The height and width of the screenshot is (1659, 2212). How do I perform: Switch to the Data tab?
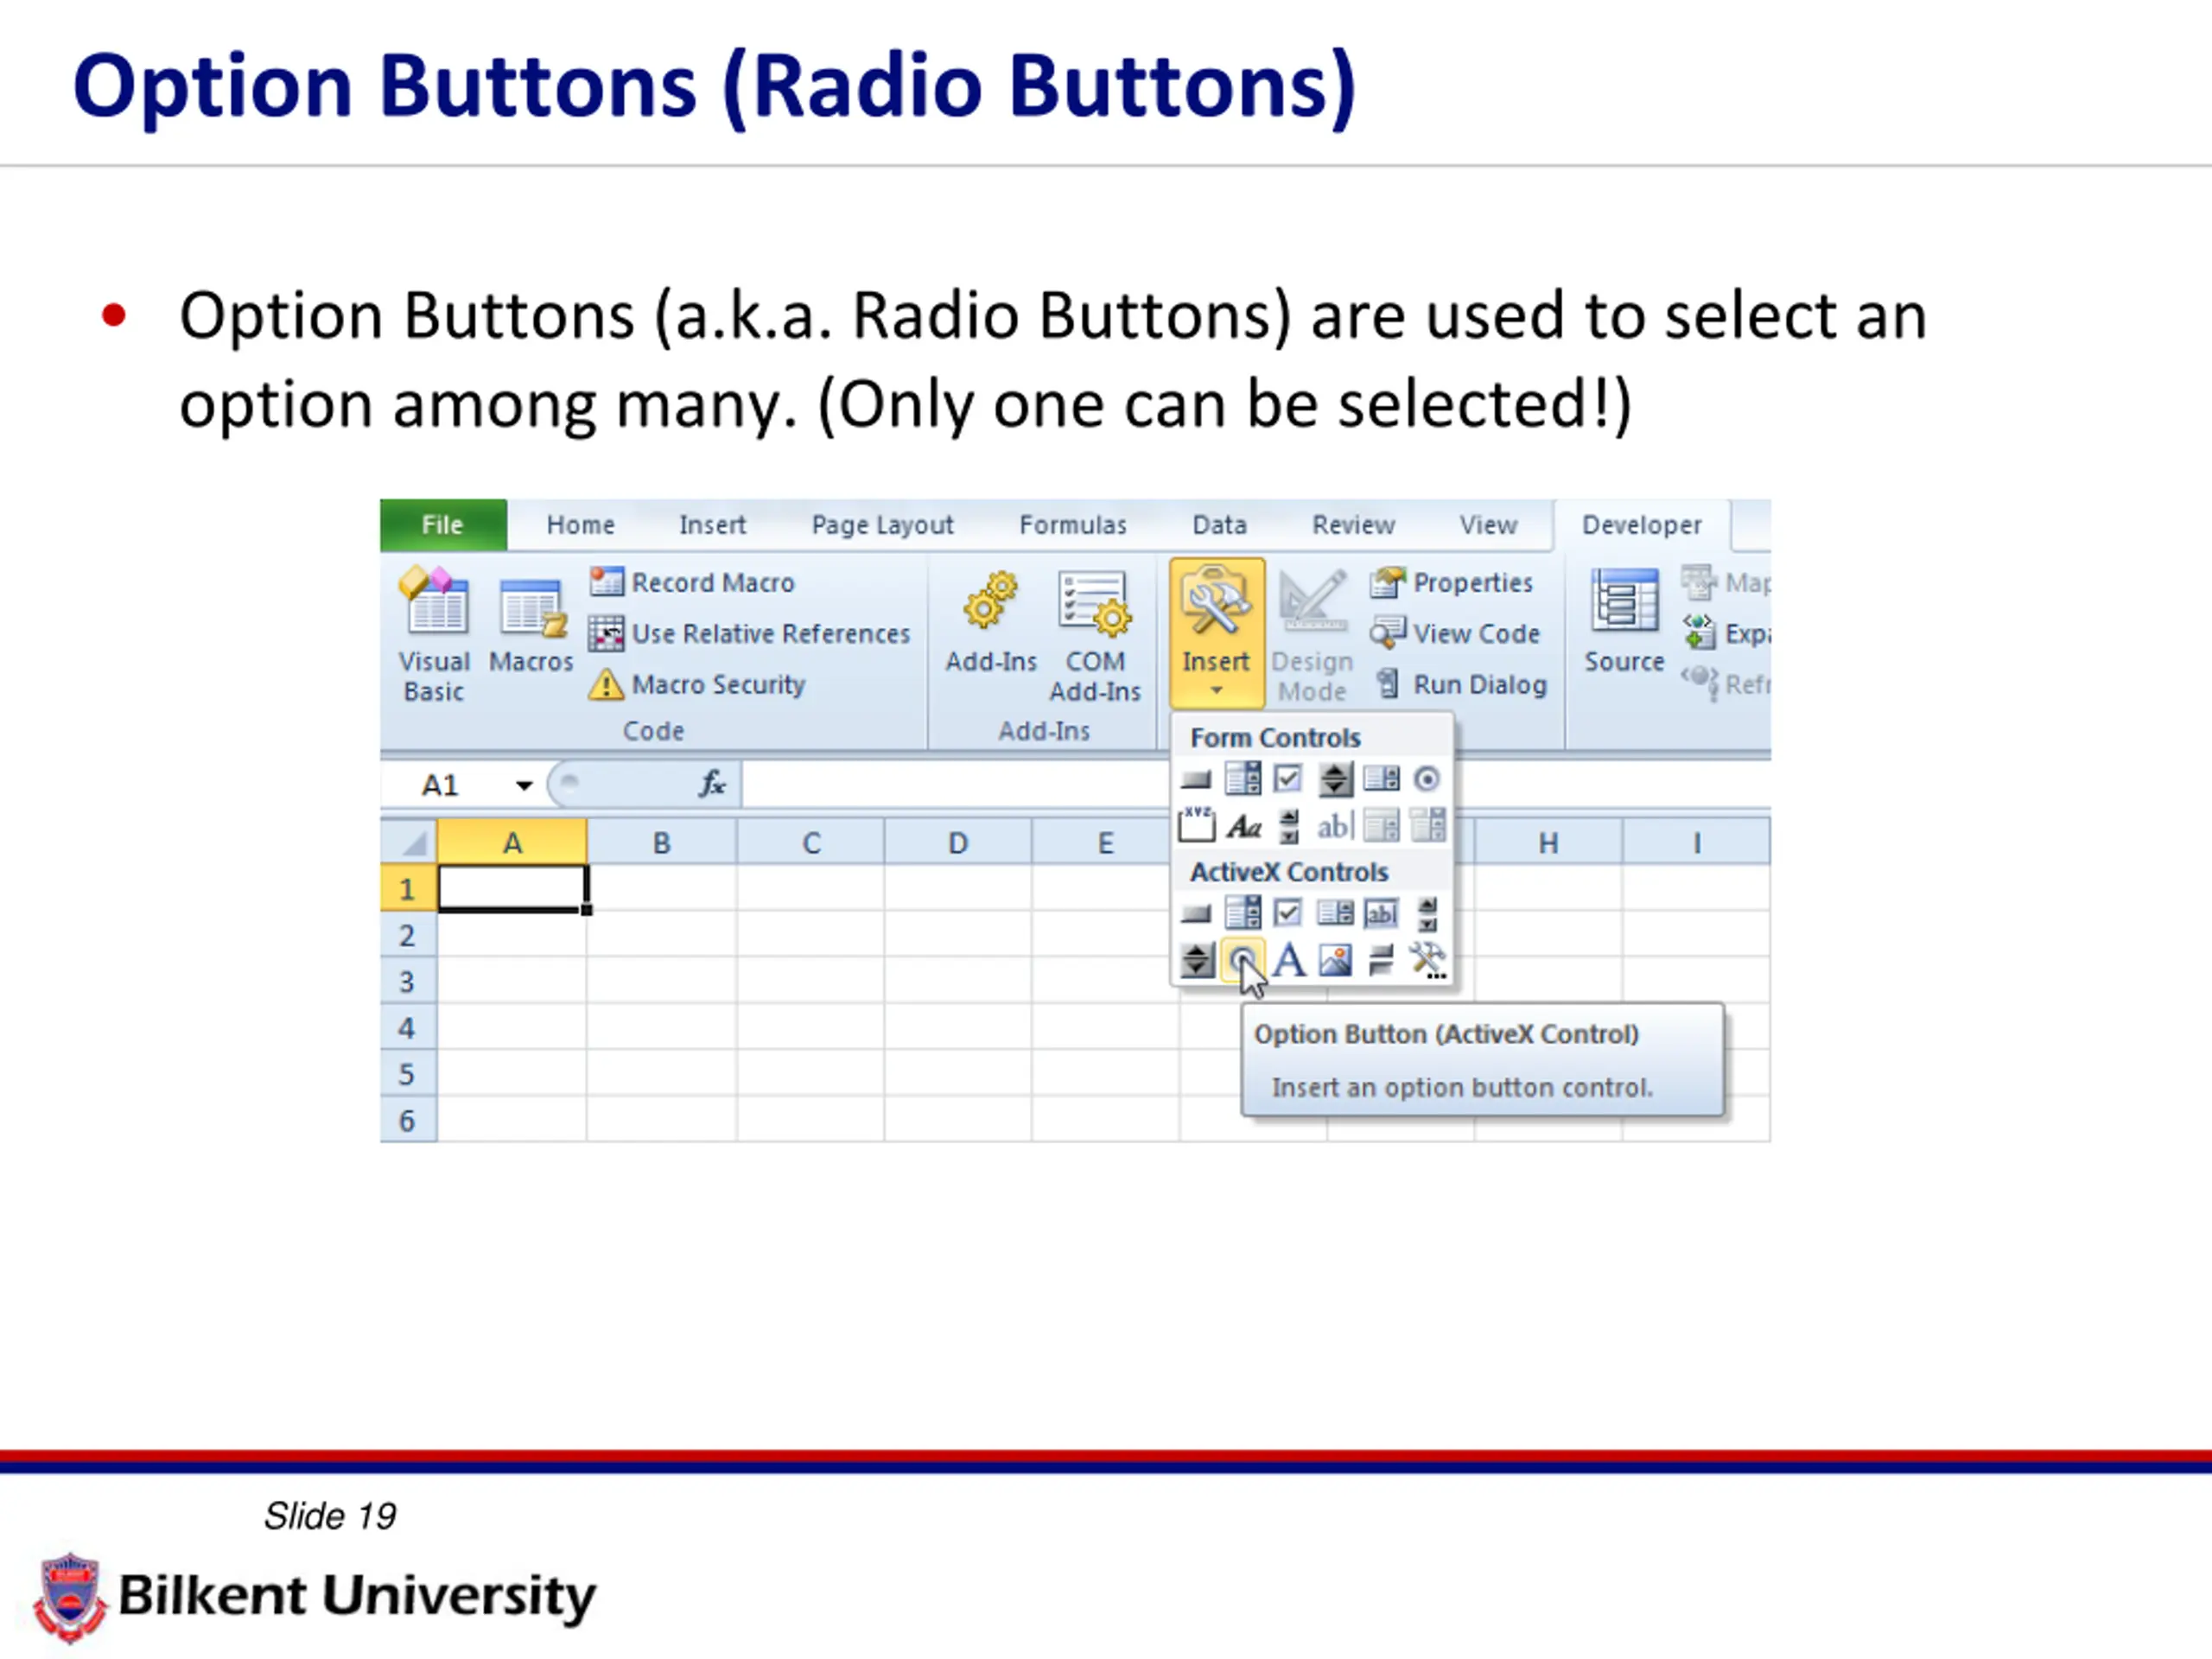(x=1219, y=525)
